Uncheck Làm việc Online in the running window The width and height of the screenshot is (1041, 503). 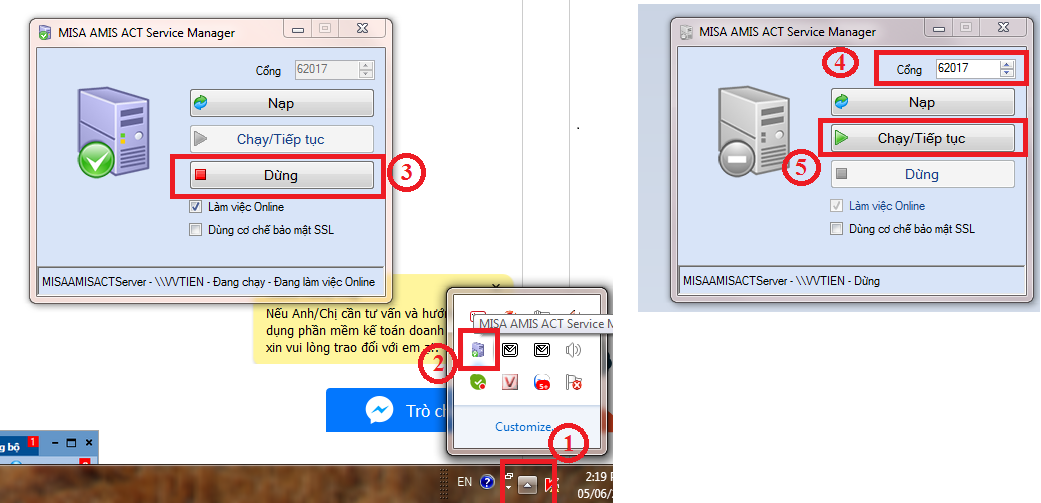click(195, 207)
